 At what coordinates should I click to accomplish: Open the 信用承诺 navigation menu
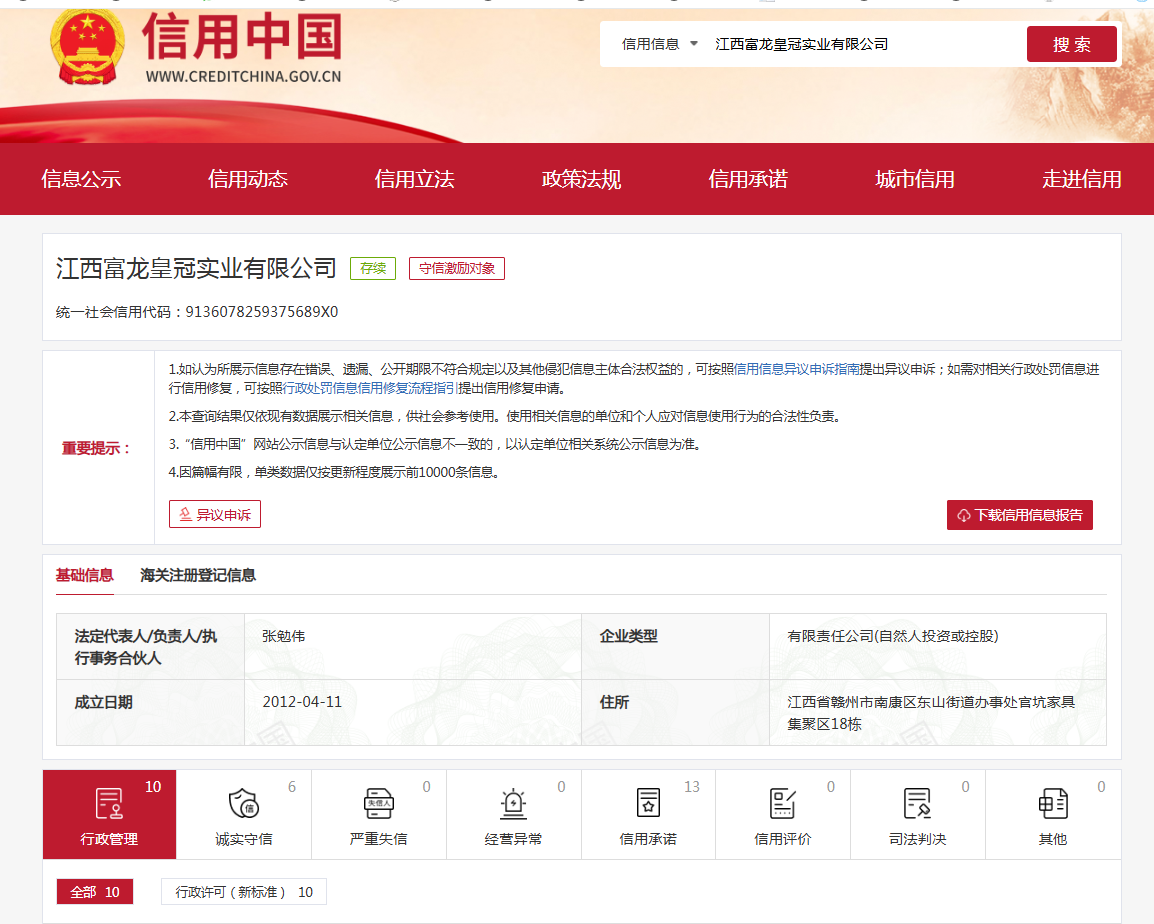pos(748,180)
